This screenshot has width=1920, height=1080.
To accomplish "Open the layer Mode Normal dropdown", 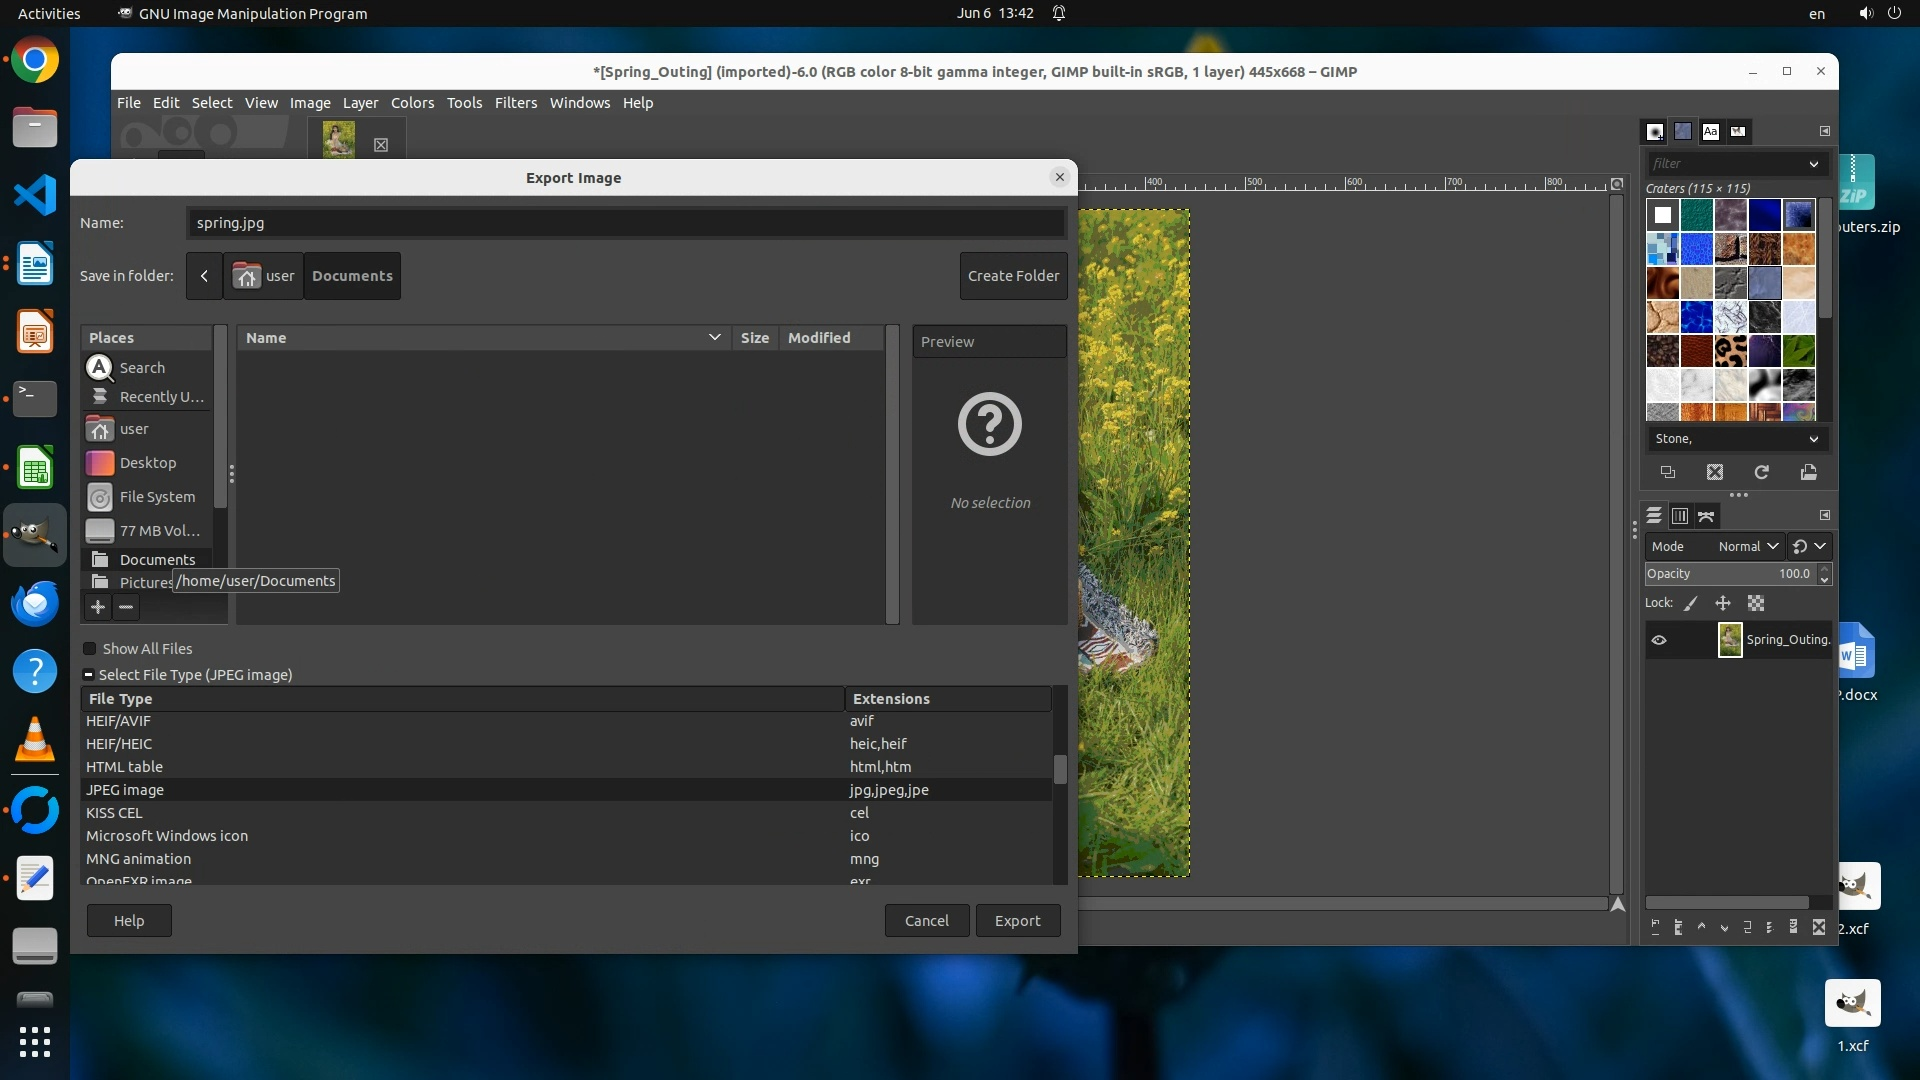I will point(1748,546).
